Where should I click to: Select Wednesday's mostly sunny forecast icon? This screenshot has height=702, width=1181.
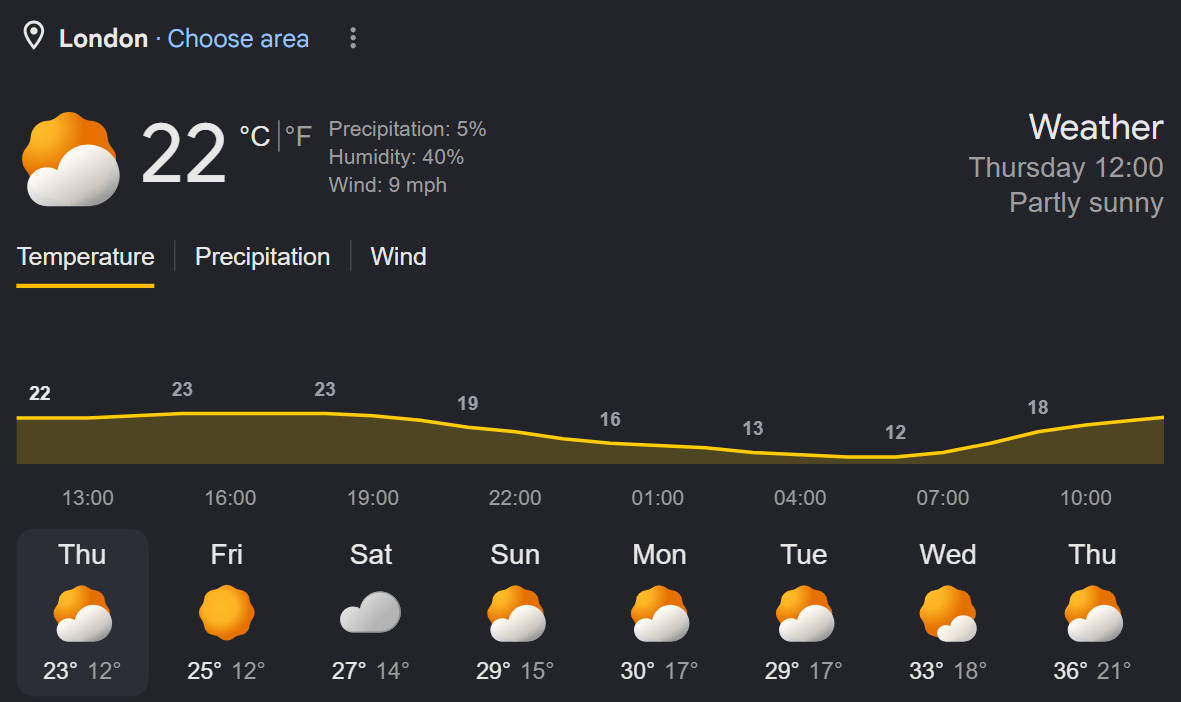pyautogui.click(x=948, y=613)
